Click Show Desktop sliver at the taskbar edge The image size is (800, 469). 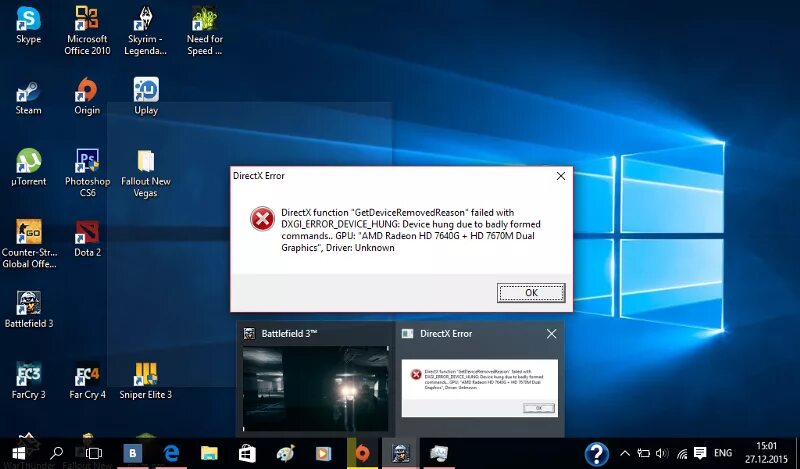click(797, 453)
